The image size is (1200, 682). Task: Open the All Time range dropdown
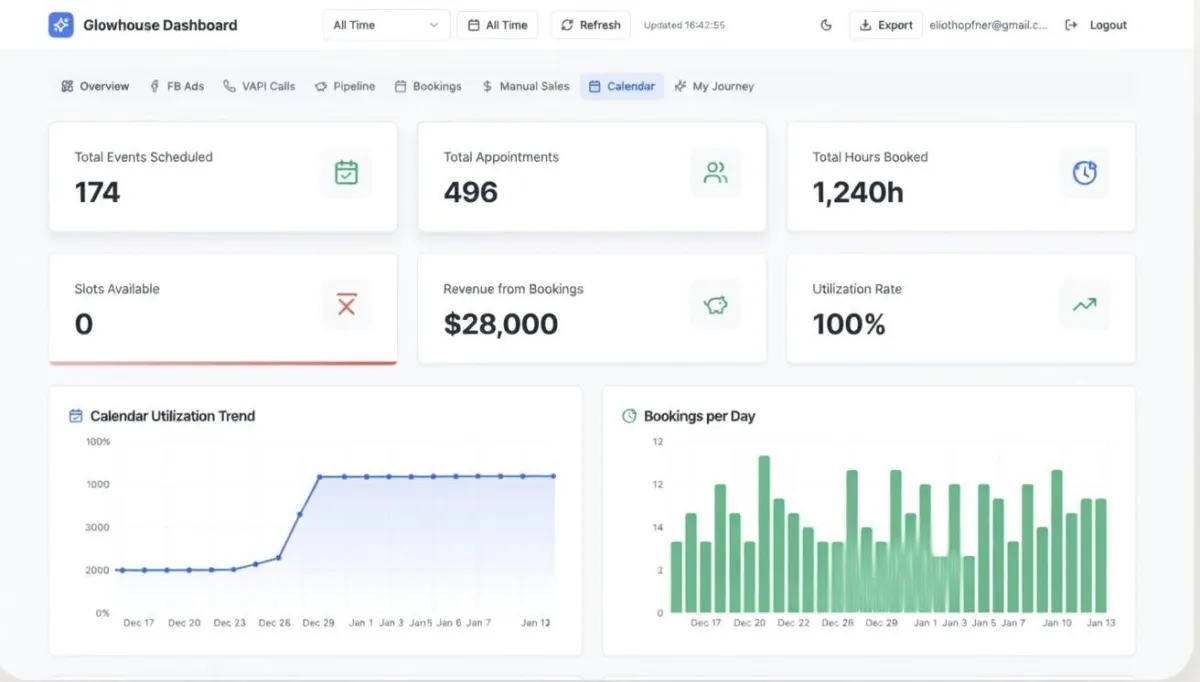coord(386,25)
